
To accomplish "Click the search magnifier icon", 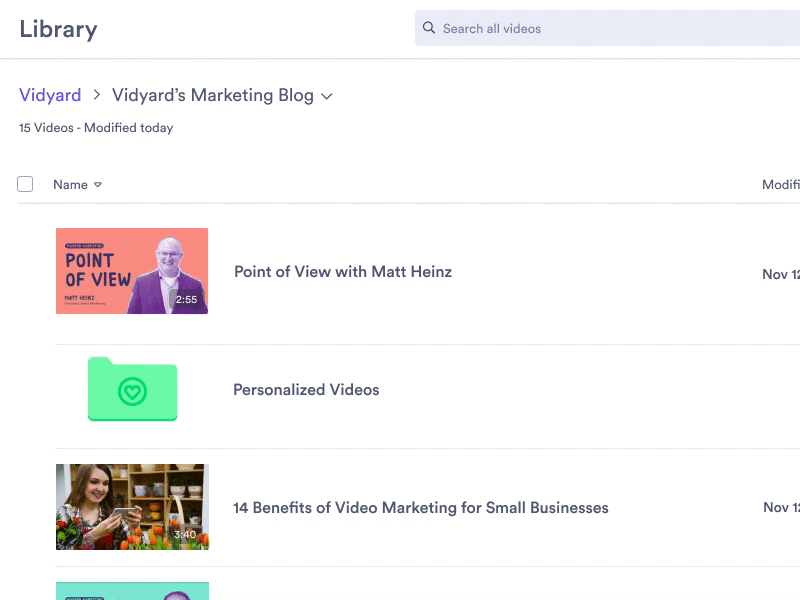I will (x=429, y=29).
